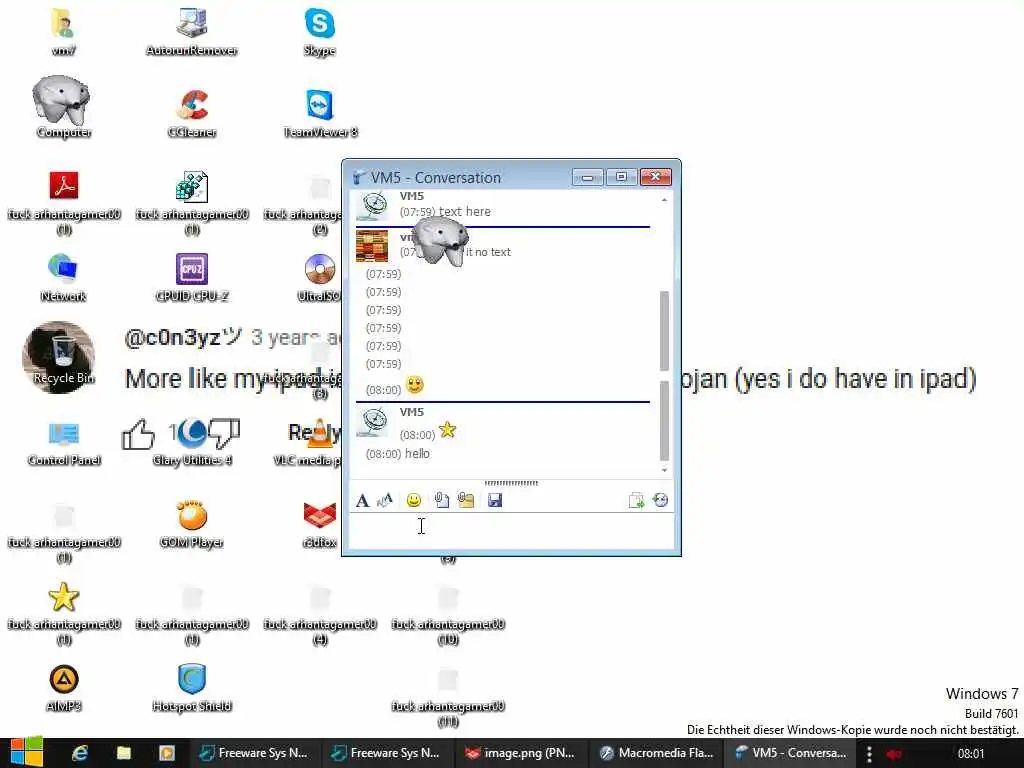Click the font size icon beside the A
Screen dimensions: 1024x768
385,500
